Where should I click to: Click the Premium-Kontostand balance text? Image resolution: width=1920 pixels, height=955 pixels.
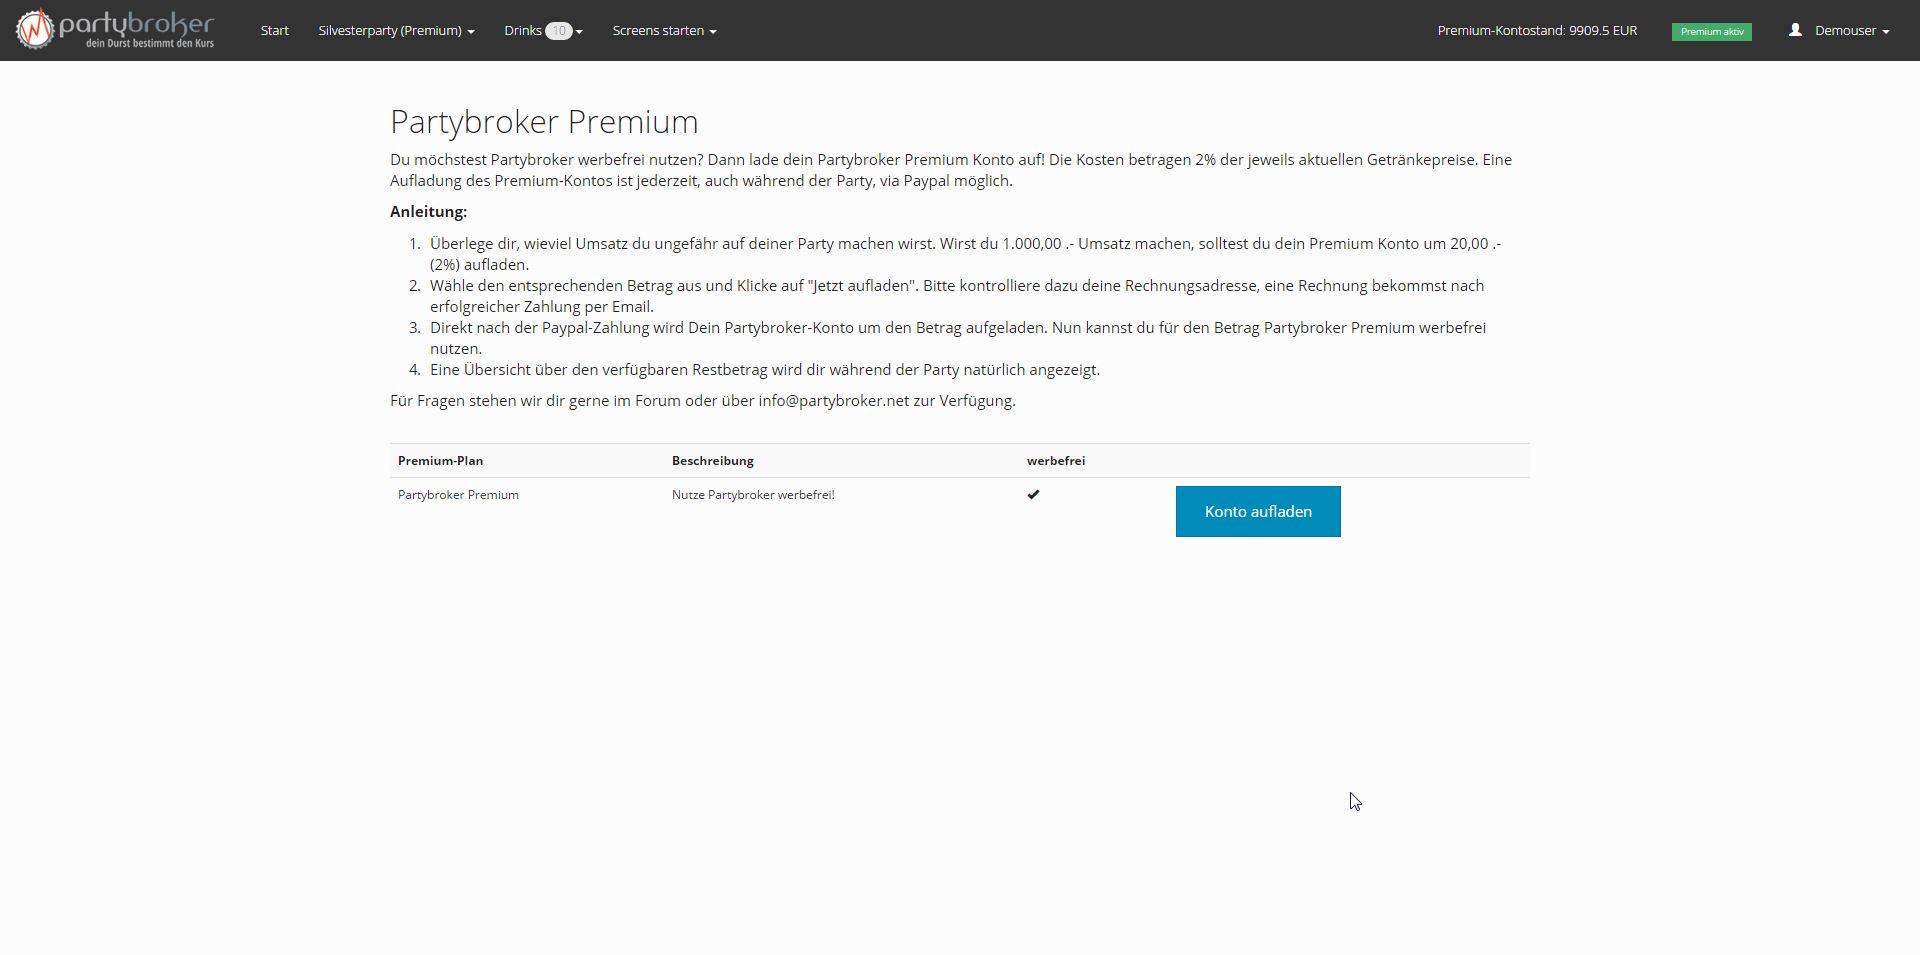[1537, 31]
